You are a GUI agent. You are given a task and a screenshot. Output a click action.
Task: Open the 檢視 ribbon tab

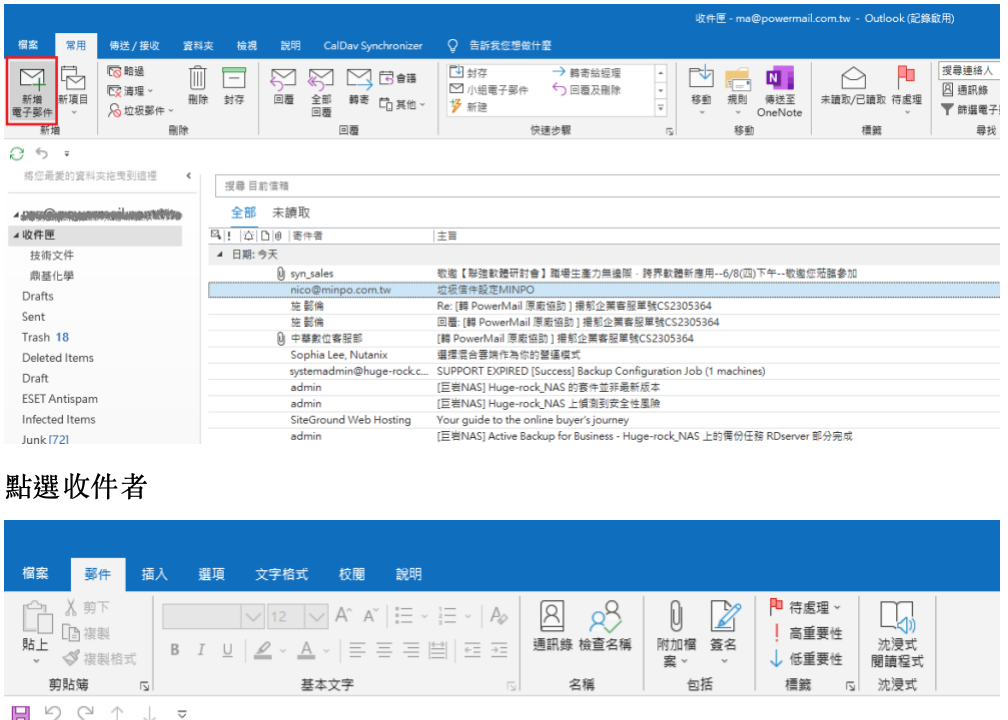click(x=247, y=46)
